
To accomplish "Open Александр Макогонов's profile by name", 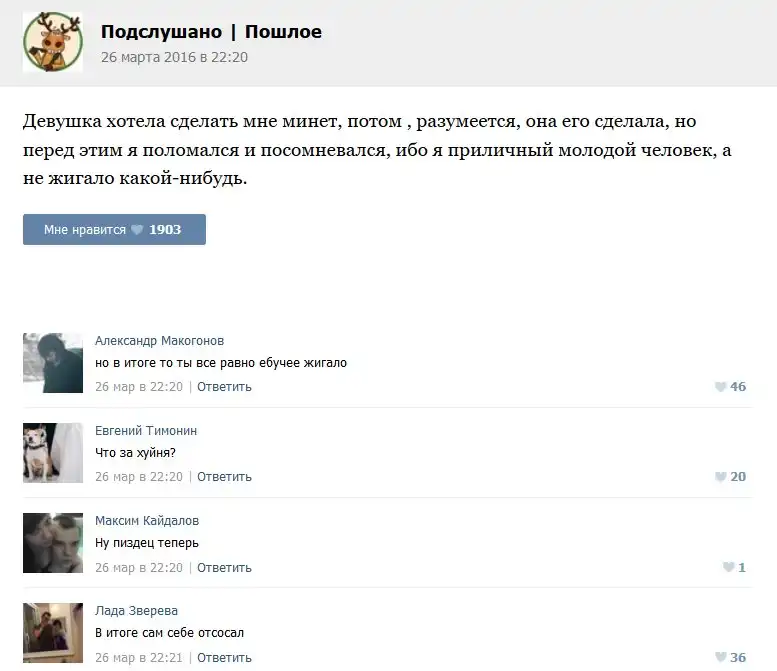I will 159,341.
